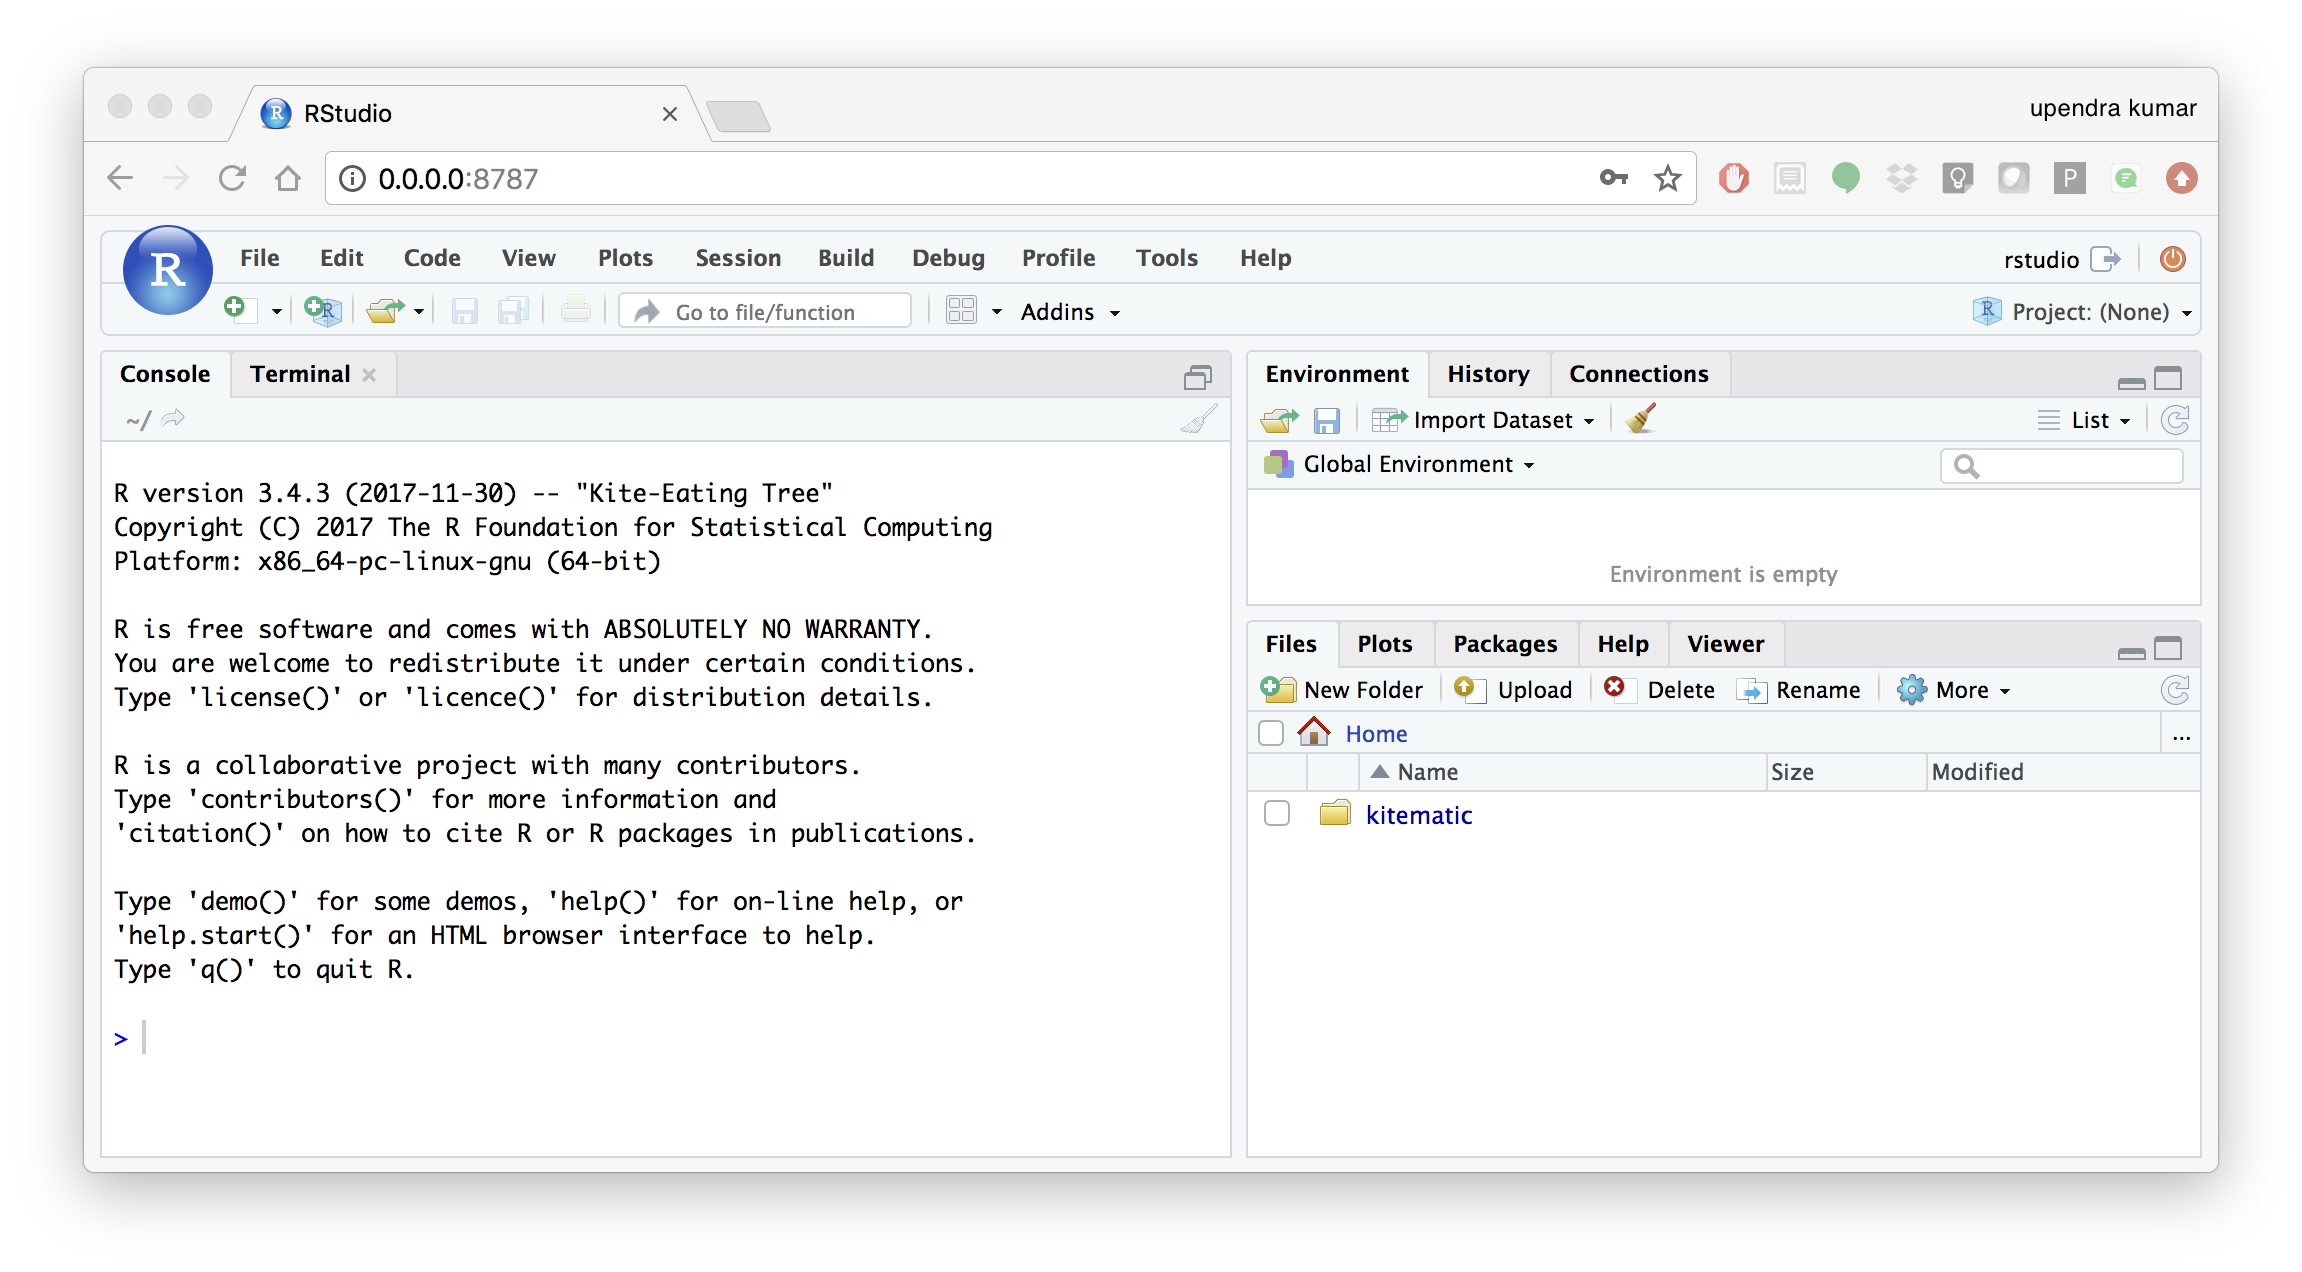Open the View menu

pyautogui.click(x=528, y=258)
